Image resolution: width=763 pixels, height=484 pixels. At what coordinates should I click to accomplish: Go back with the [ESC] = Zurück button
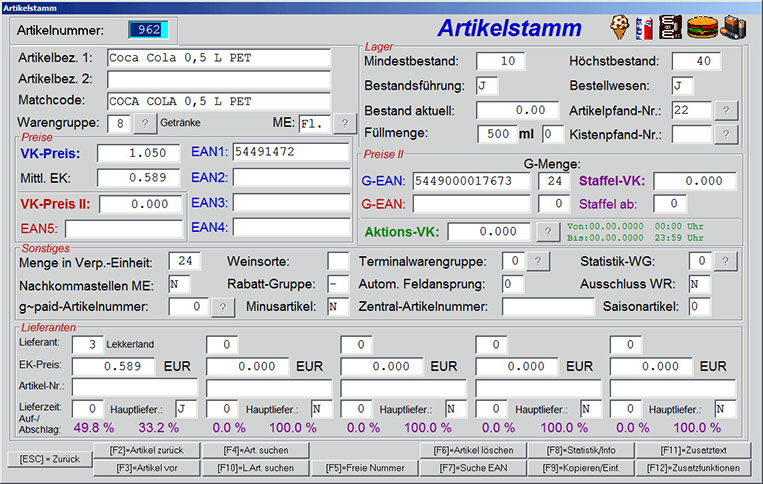49,458
